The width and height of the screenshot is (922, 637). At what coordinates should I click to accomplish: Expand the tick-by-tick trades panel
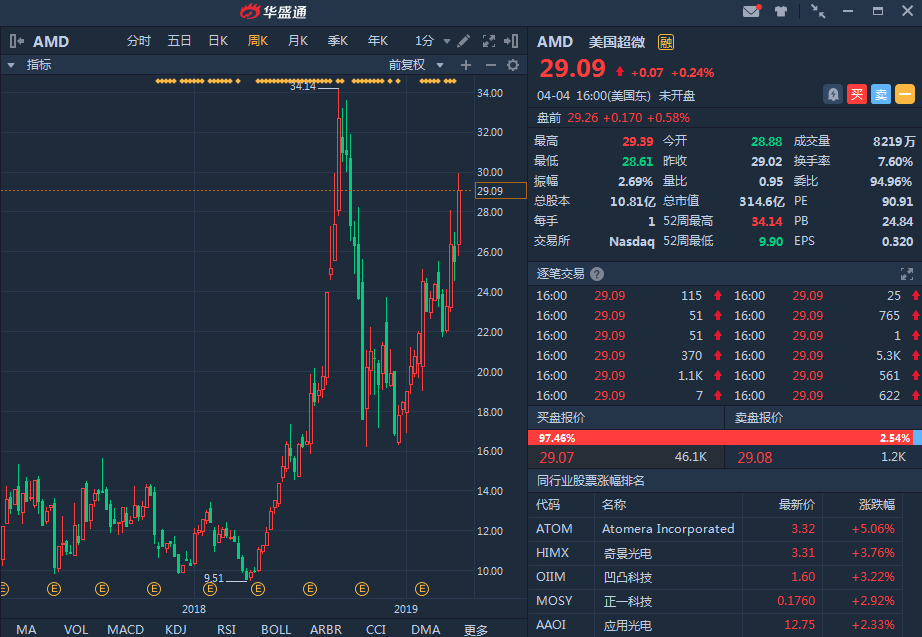coord(906,274)
